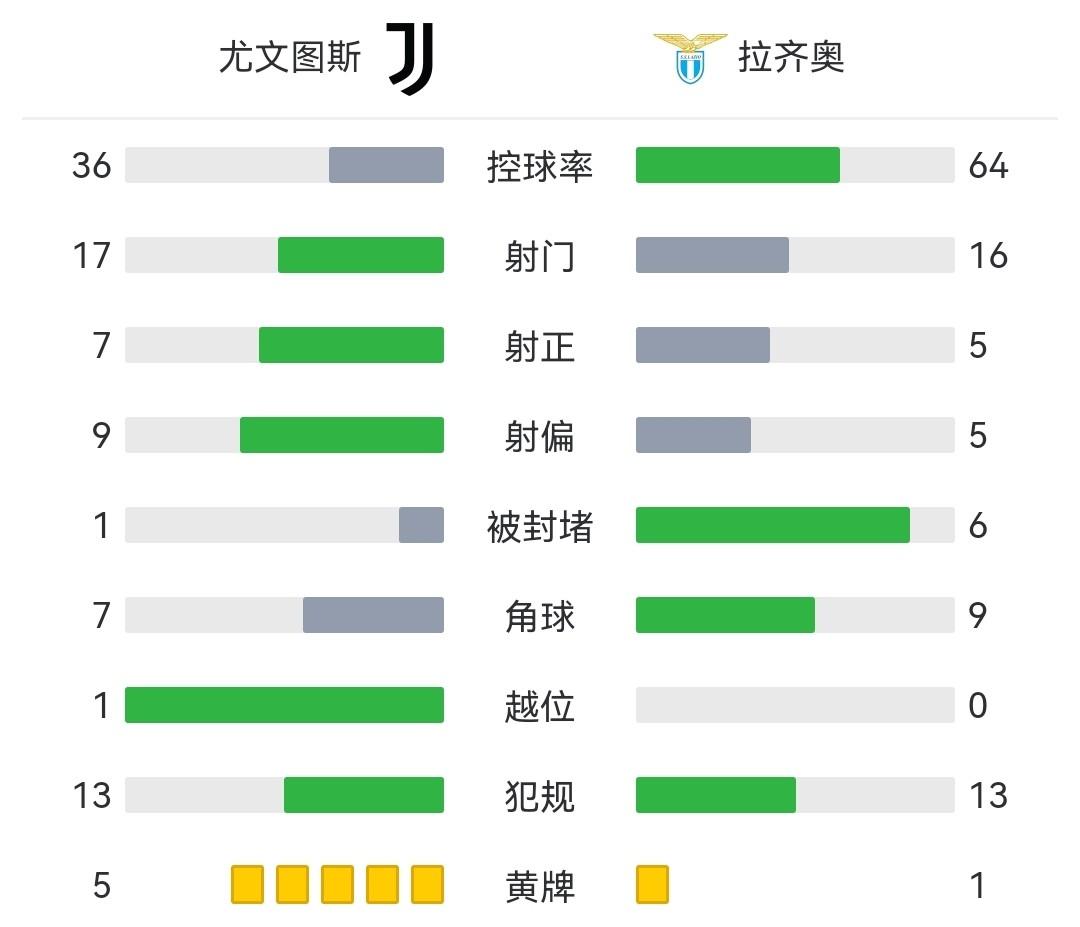
Task: Click the Lazio eagle crest
Action: pos(690,58)
